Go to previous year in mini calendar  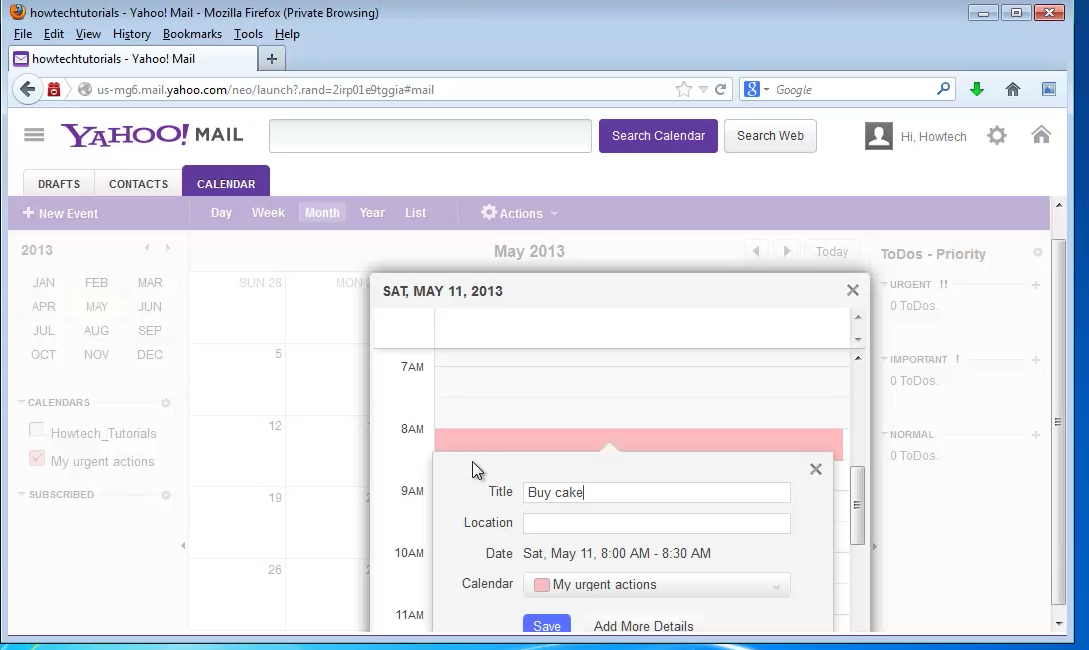coord(147,248)
